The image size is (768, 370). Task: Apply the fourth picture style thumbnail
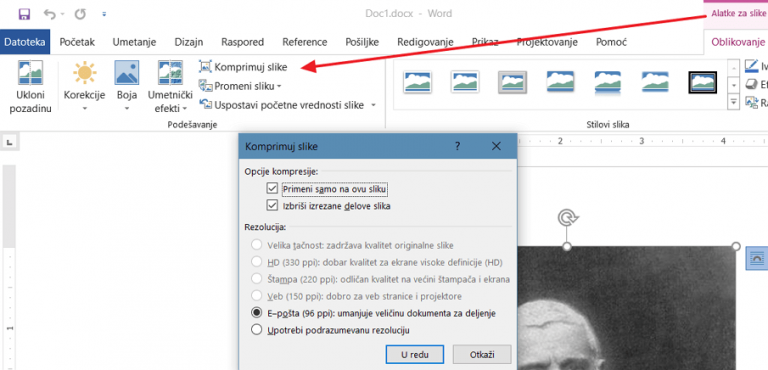point(560,82)
